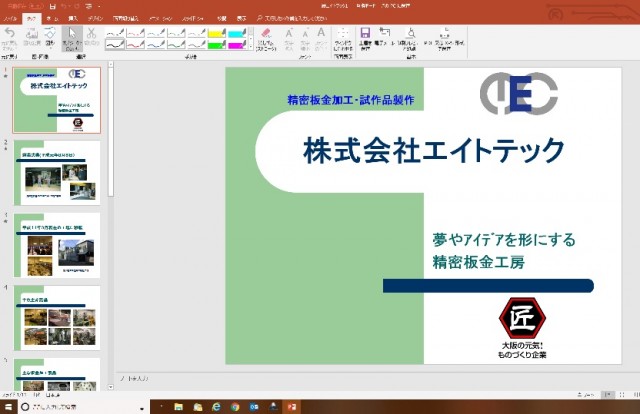Activate the Select objects arrow tool

coord(72,38)
